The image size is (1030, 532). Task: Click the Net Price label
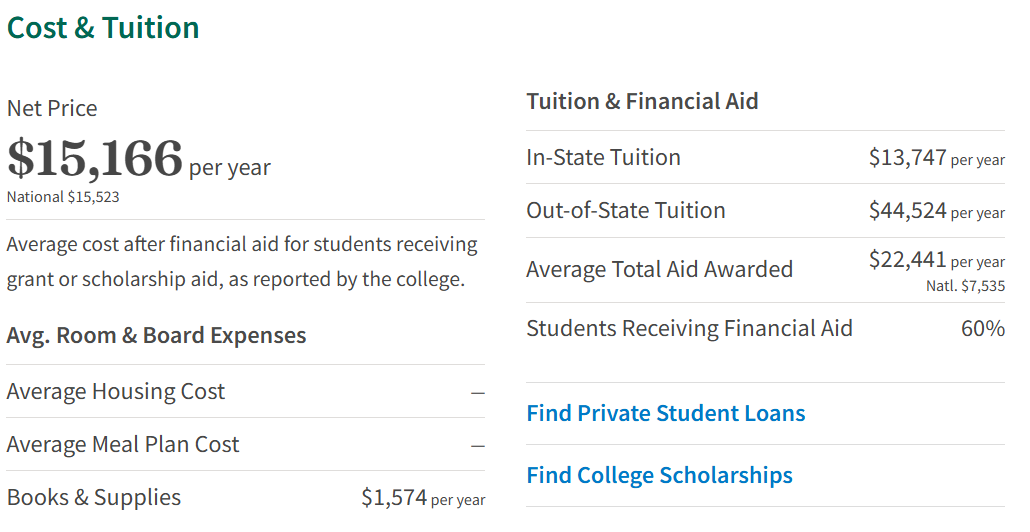pos(52,109)
